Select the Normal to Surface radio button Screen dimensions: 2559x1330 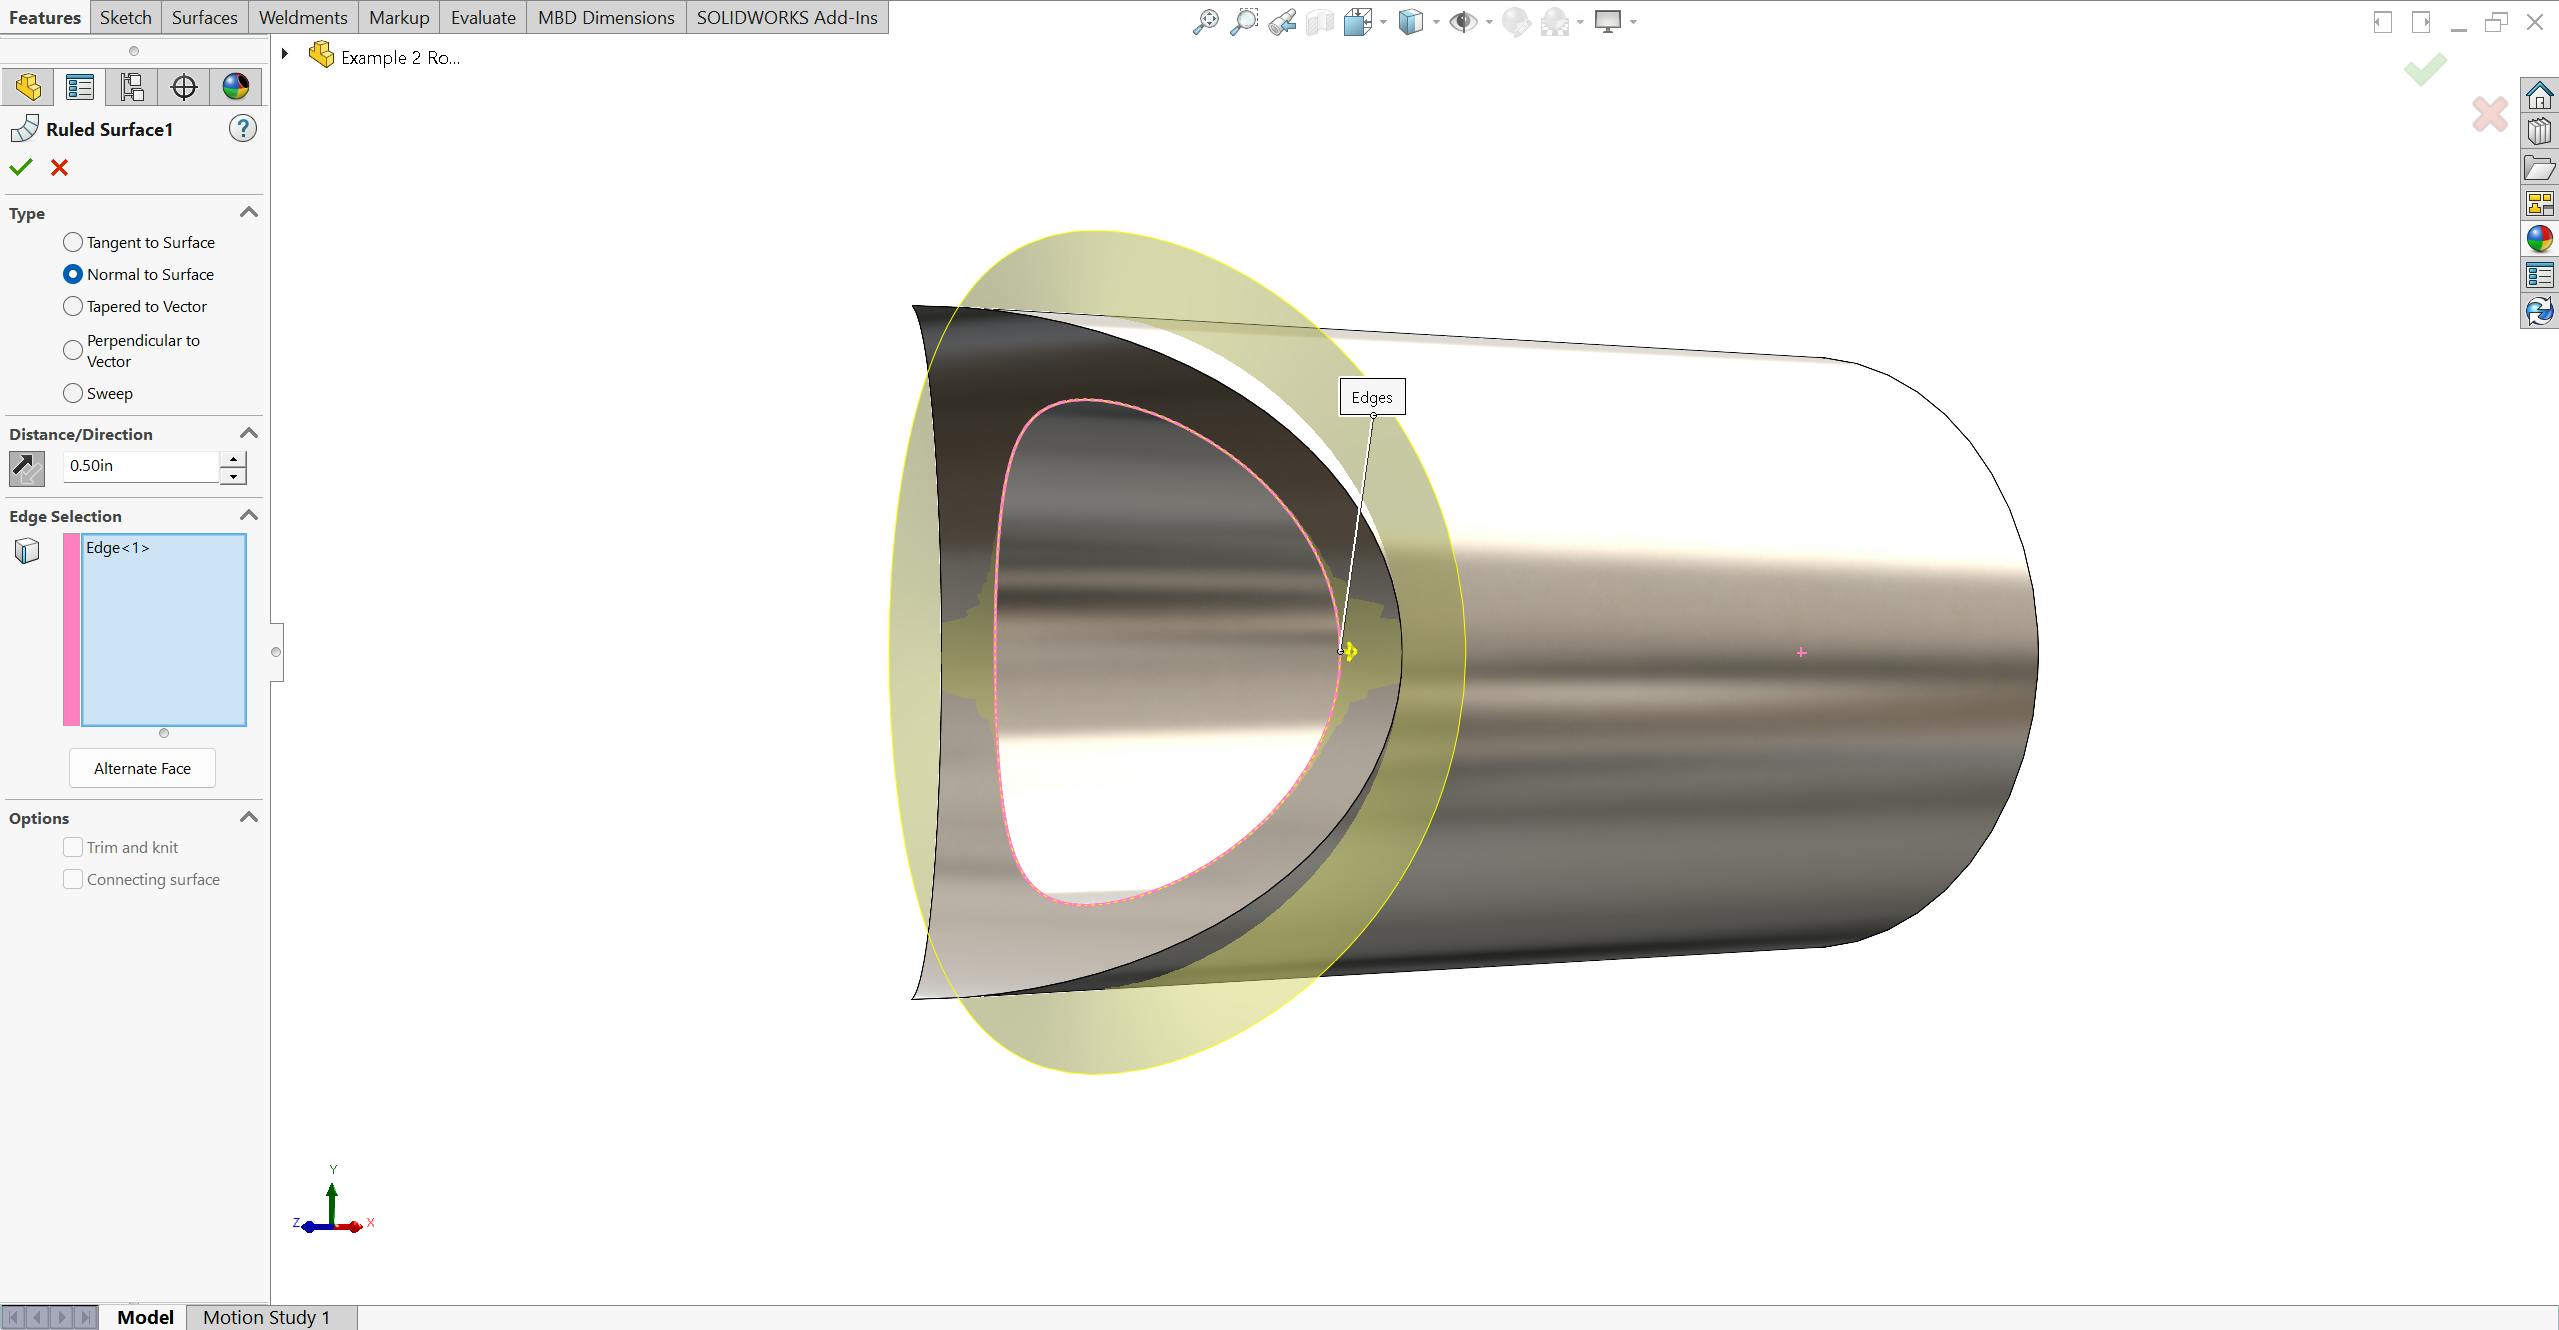[x=72, y=274]
